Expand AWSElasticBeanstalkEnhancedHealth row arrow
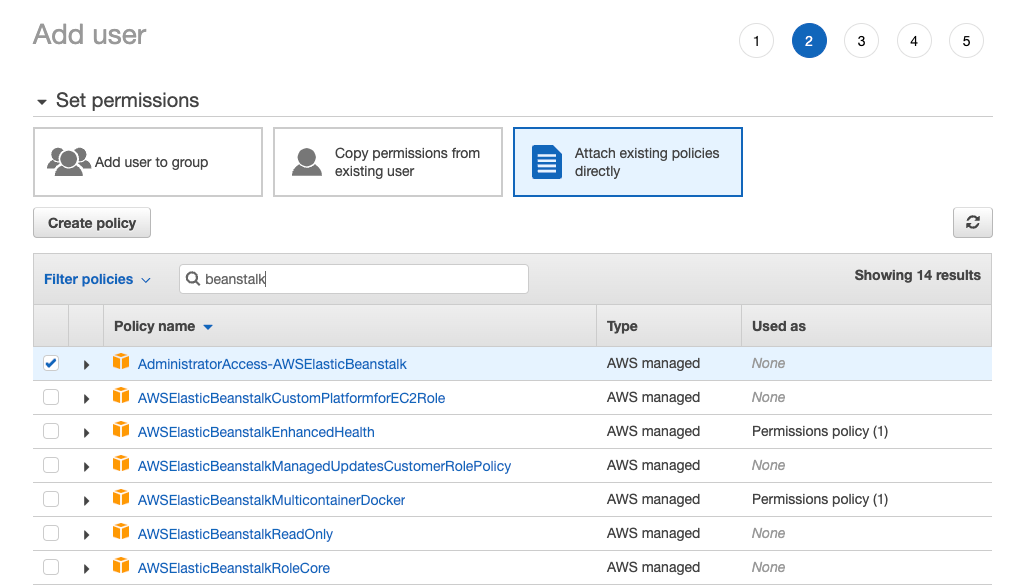Screen dimensions: 1023x587 coord(86,432)
